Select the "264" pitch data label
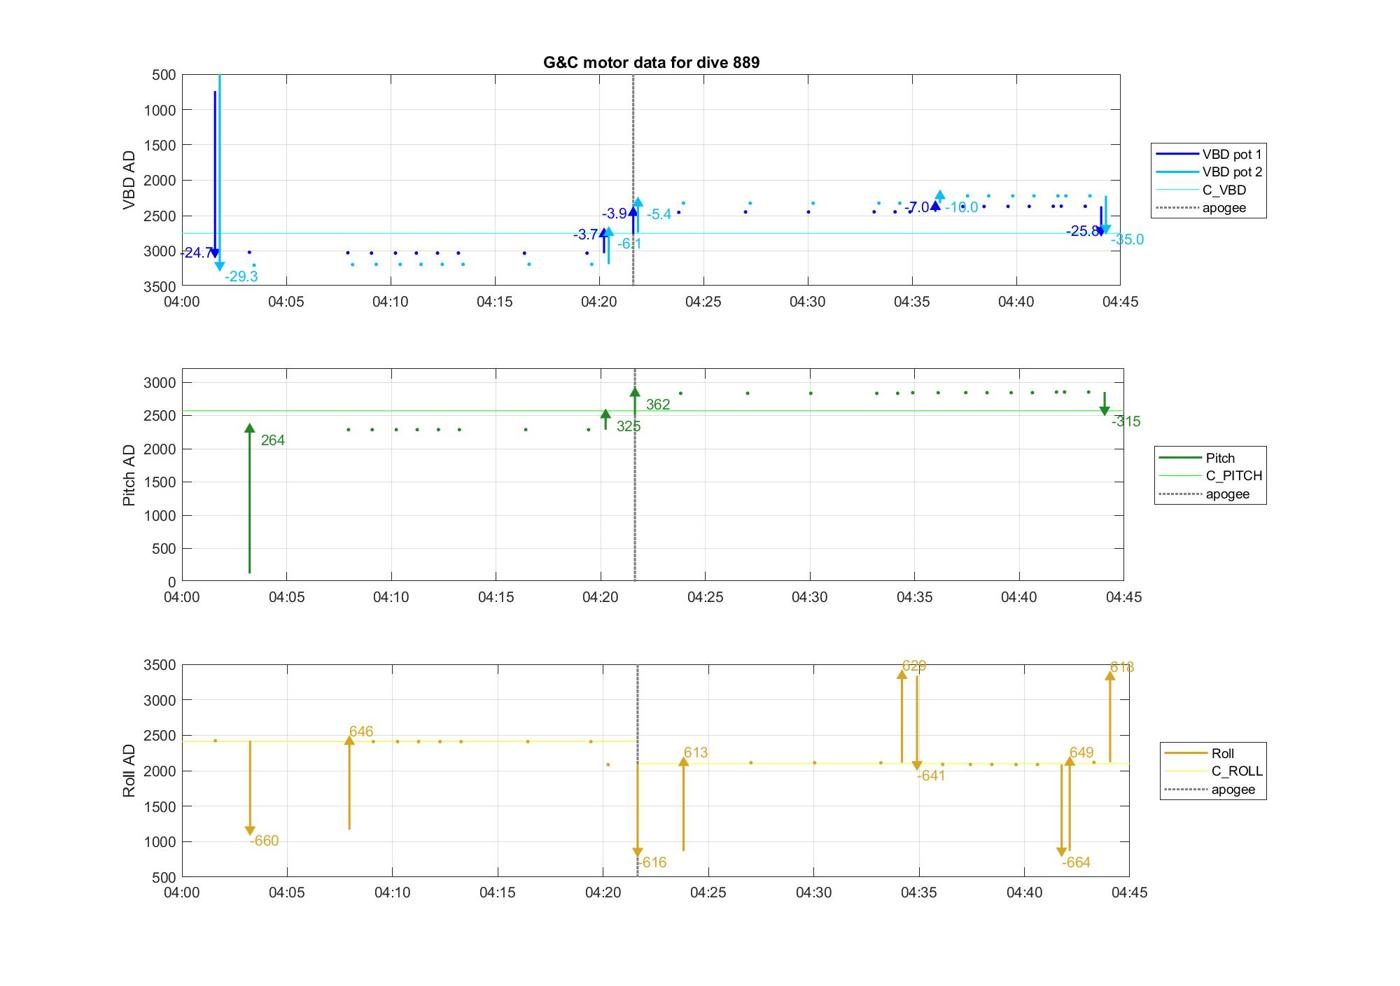The image size is (1400, 986). click(x=273, y=440)
